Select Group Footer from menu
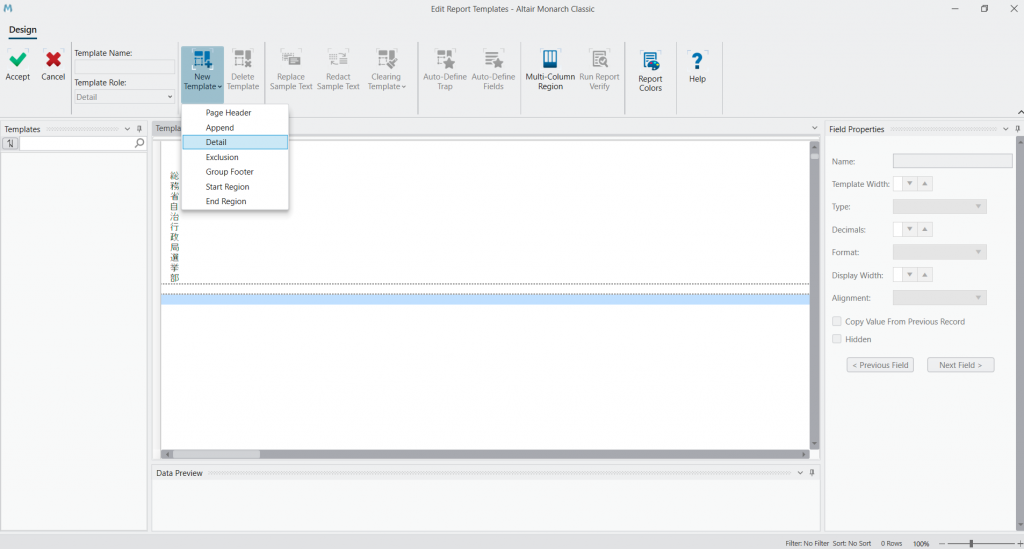Screen dimensions: 1024x549 [235, 172]
